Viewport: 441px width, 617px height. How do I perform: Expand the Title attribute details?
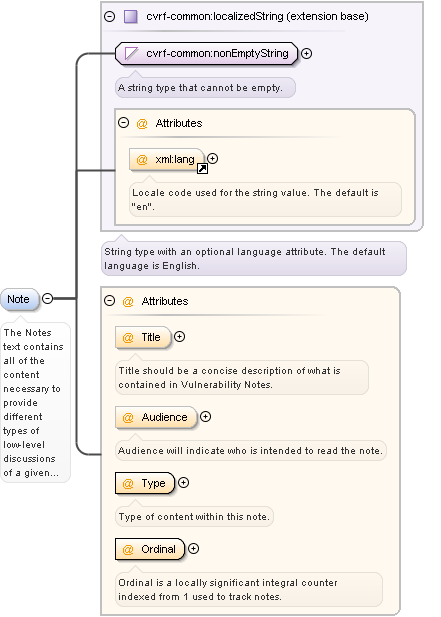click(x=179, y=337)
